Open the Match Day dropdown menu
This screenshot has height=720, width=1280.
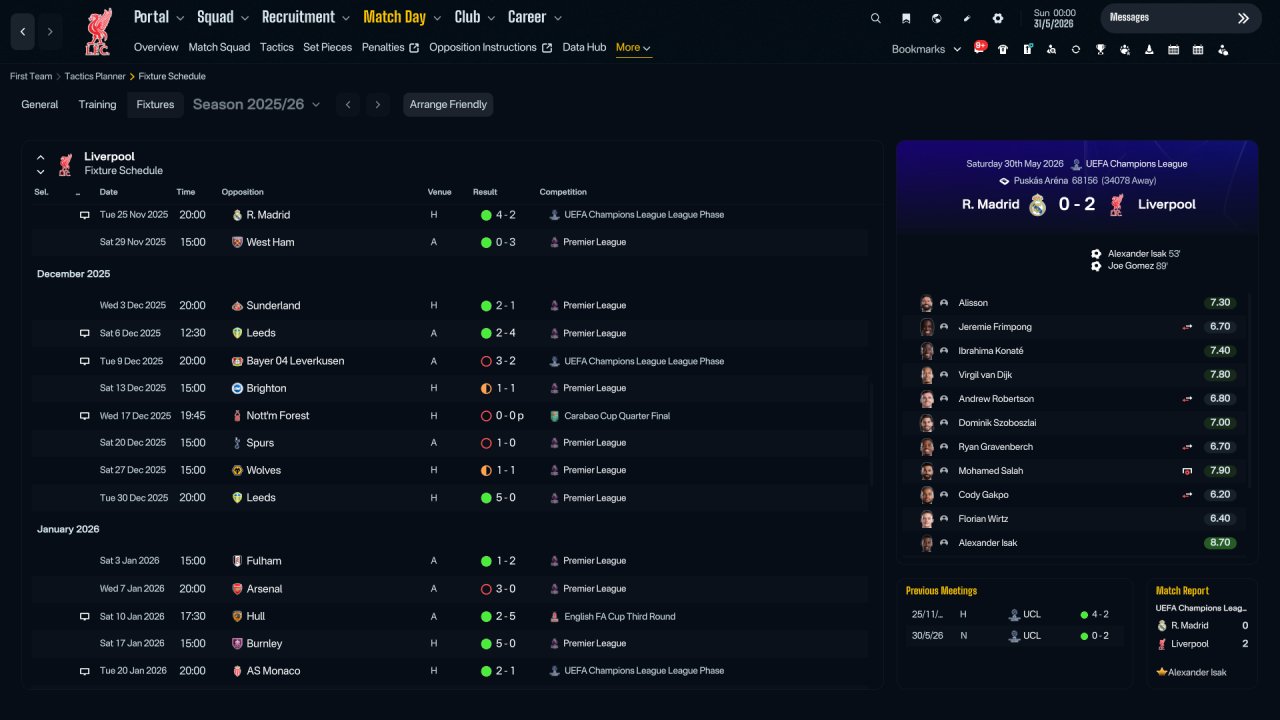click(402, 17)
